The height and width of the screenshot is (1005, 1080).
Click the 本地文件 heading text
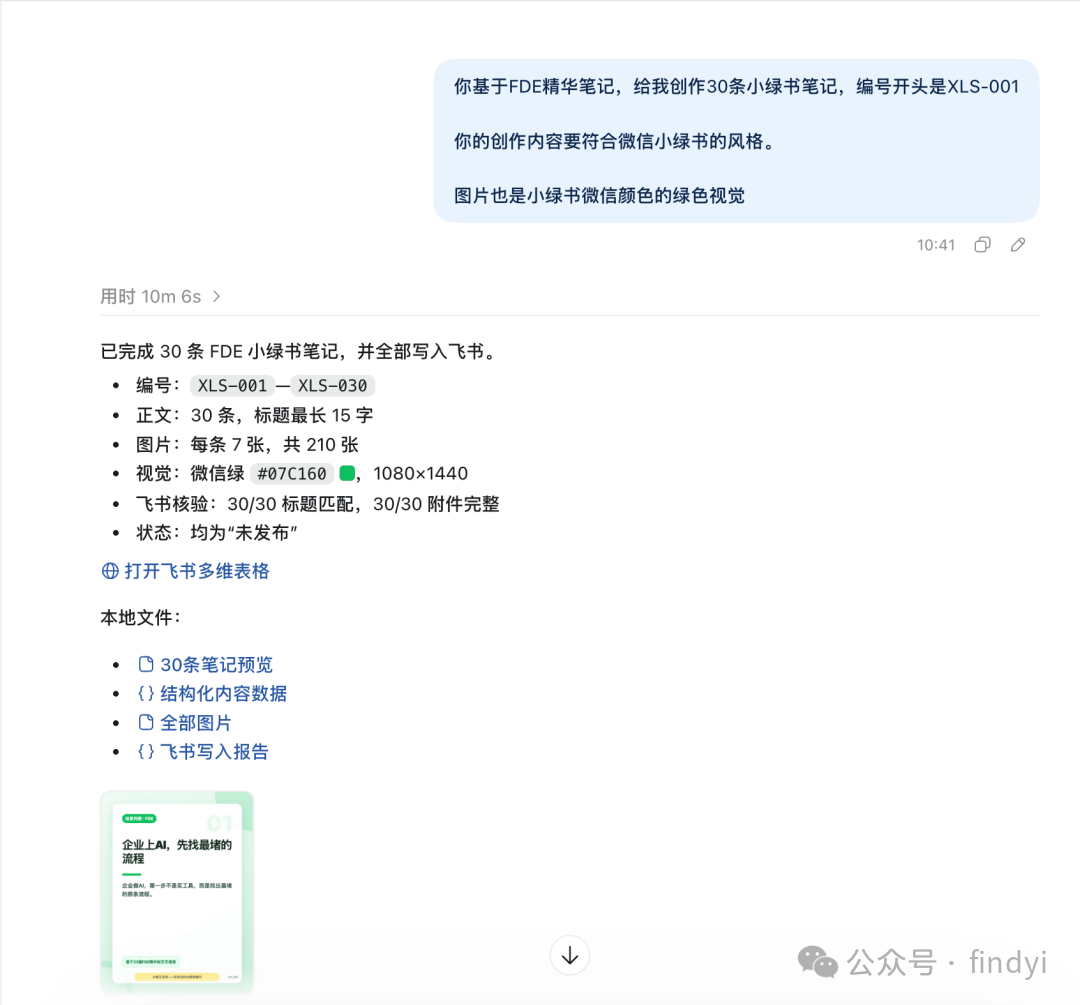(x=140, y=618)
